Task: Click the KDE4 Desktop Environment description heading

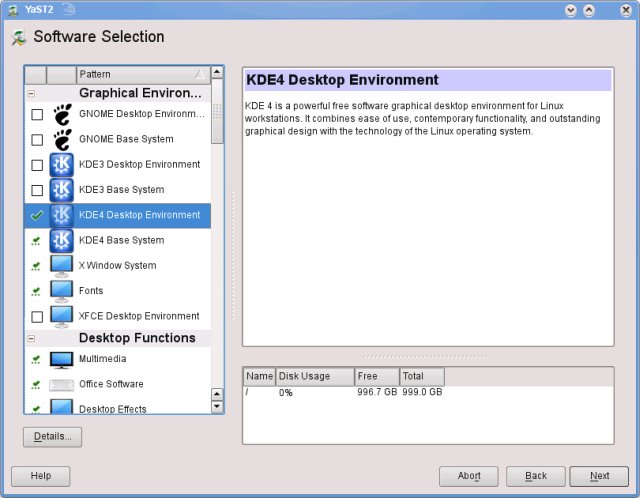Action: 342,80
